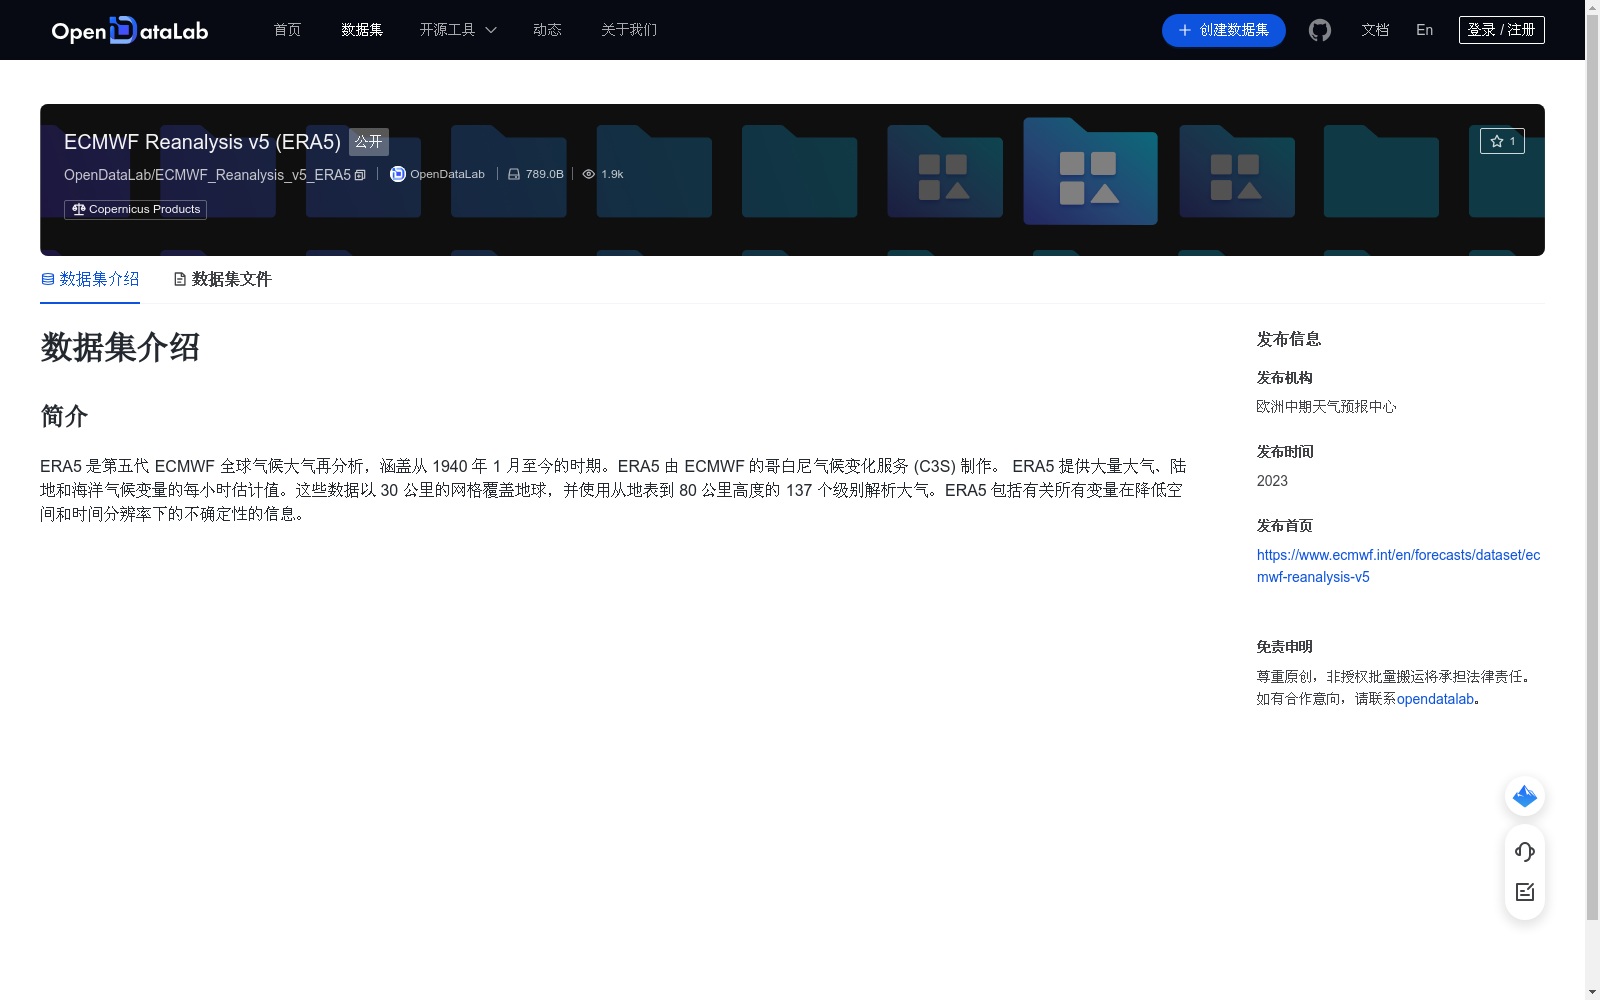Open the headset customer support floating icon
The height and width of the screenshot is (1000, 1600).
[x=1524, y=852]
